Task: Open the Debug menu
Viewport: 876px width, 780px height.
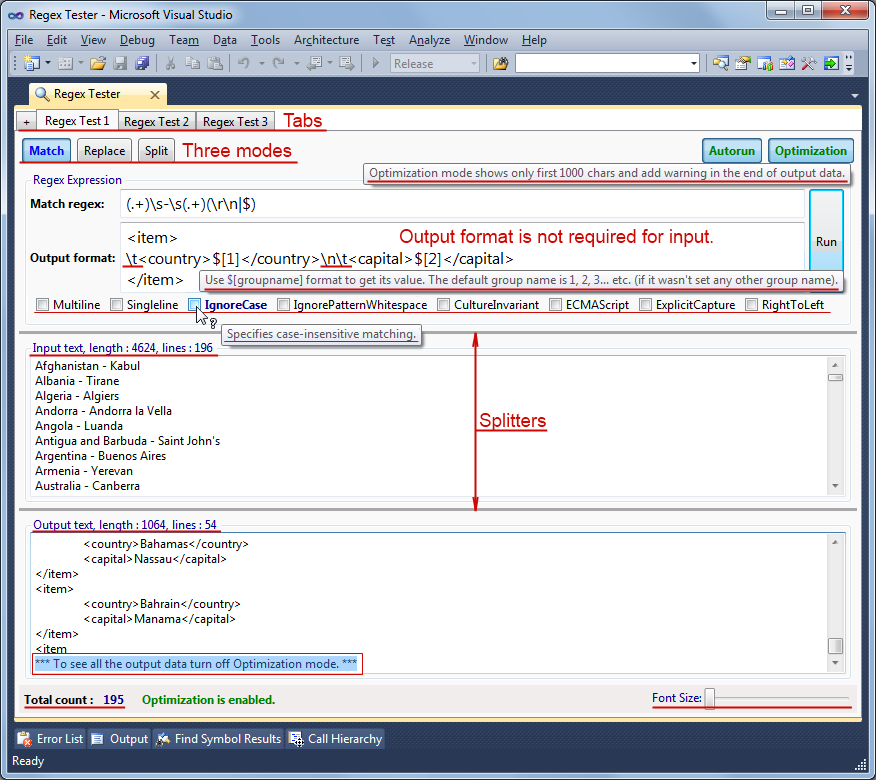Action: [137, 40]
